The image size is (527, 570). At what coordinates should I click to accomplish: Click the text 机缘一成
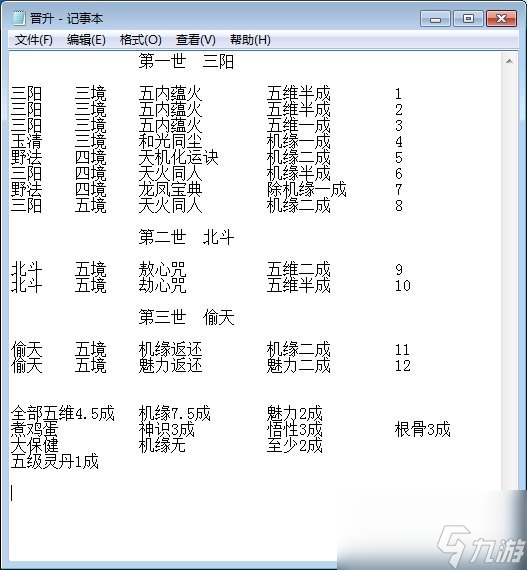(x=298, y=141)
